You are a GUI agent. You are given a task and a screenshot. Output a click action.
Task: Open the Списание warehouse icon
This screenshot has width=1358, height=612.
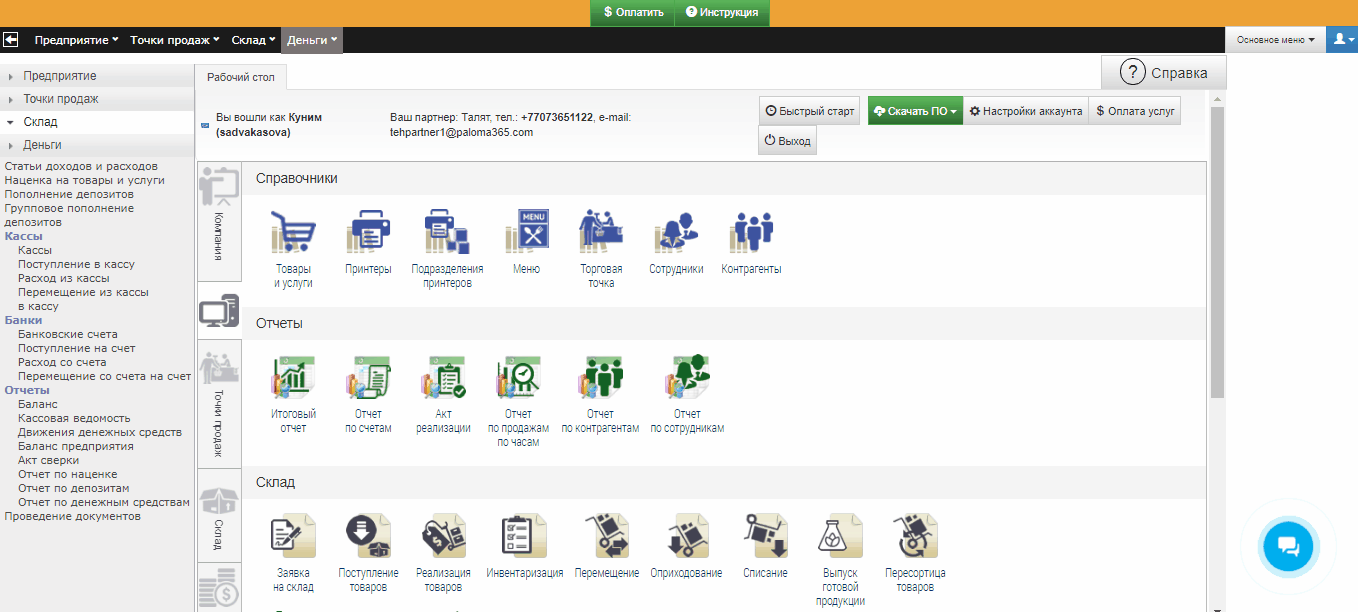(765, 537)
